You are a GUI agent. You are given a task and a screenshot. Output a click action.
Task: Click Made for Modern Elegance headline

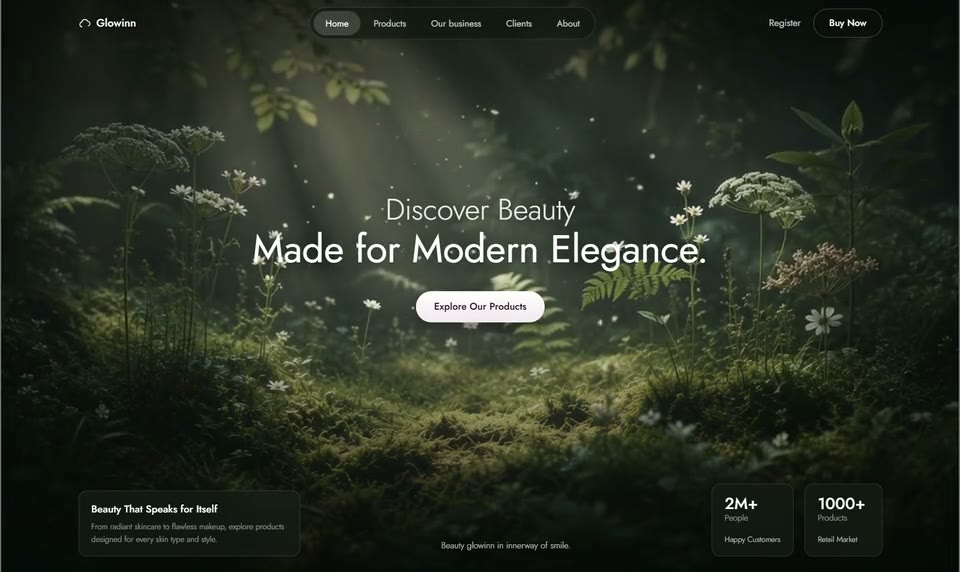(x=479, y=249)
